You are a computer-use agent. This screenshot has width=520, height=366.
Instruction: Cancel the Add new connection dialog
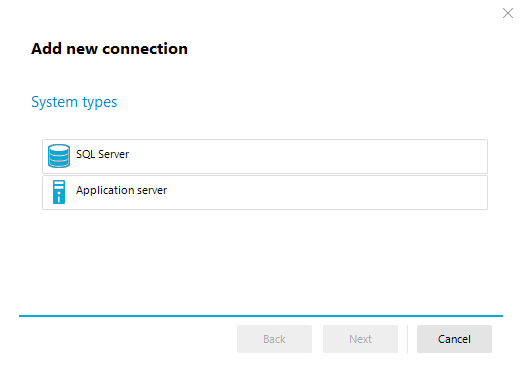[x=454, y=339]
